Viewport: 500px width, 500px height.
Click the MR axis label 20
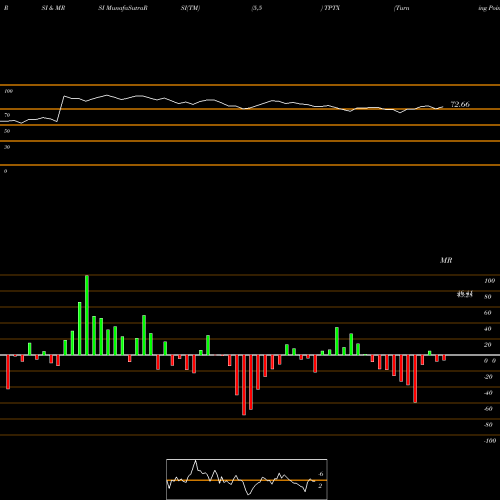488,345
